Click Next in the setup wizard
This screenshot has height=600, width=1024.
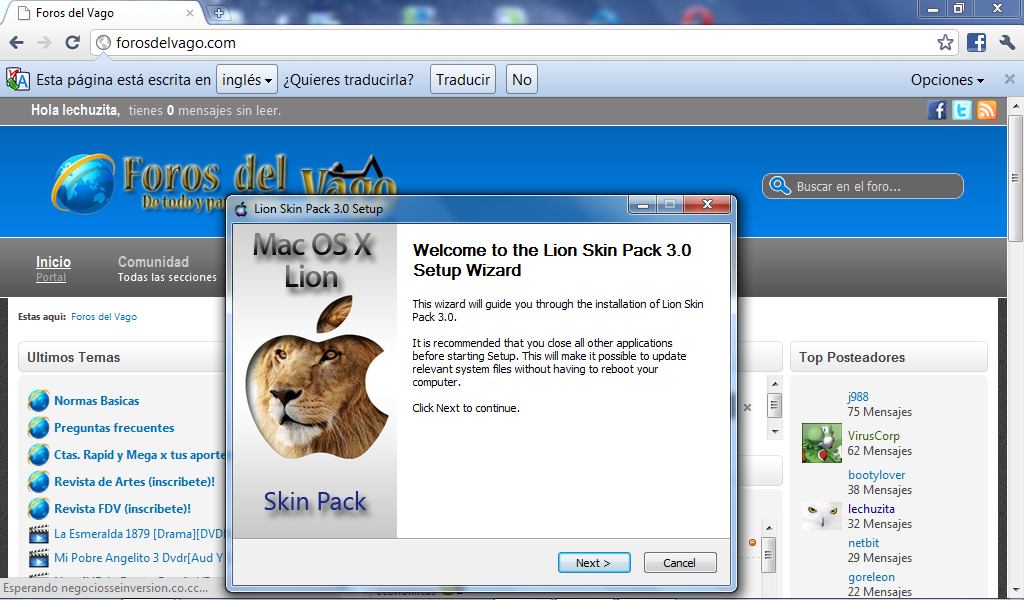click(594, 563)
